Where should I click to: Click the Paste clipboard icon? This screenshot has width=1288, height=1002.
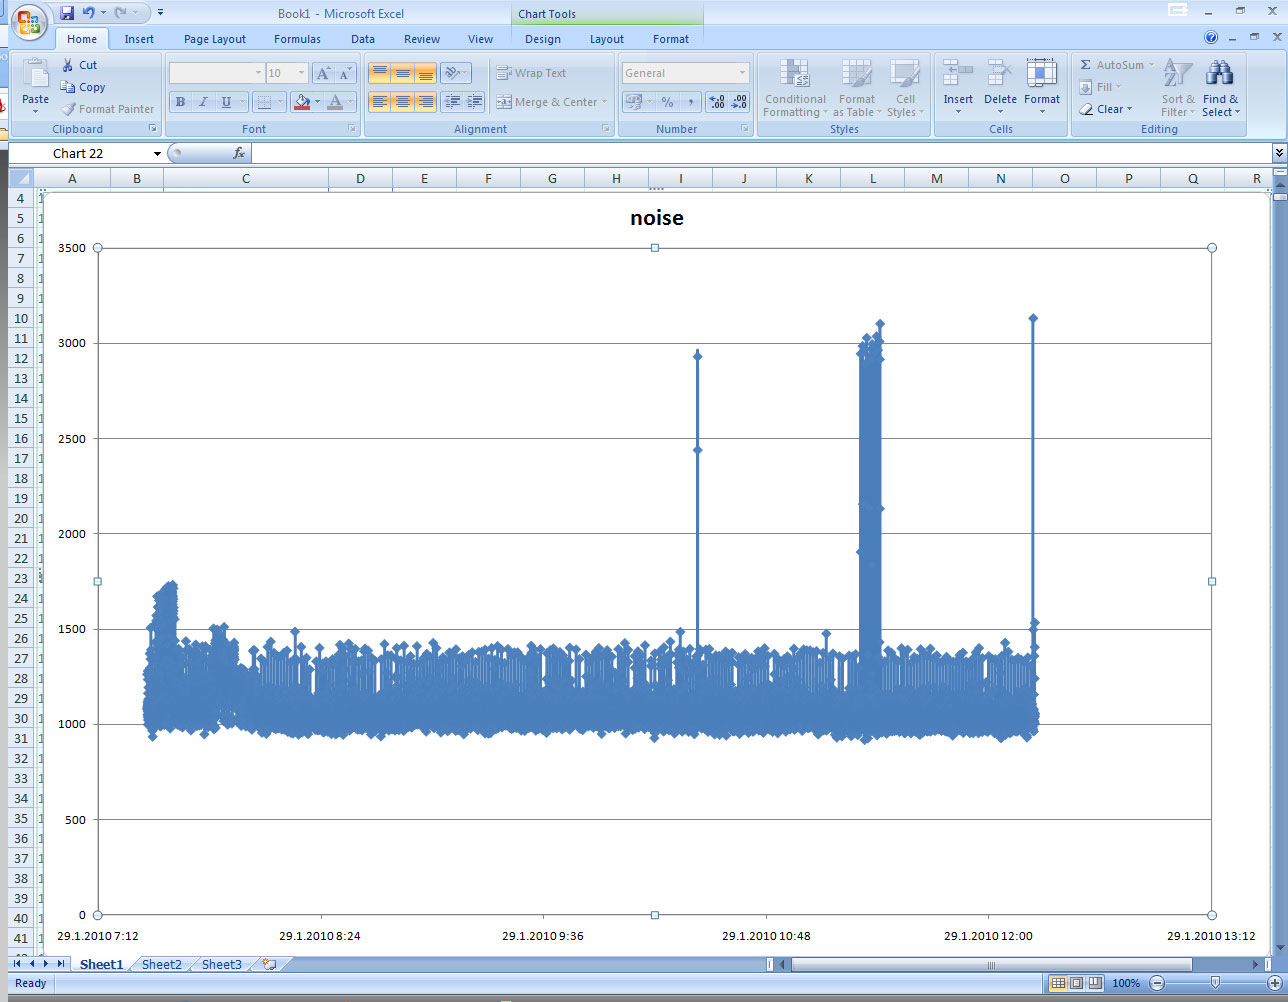point(35,76)
